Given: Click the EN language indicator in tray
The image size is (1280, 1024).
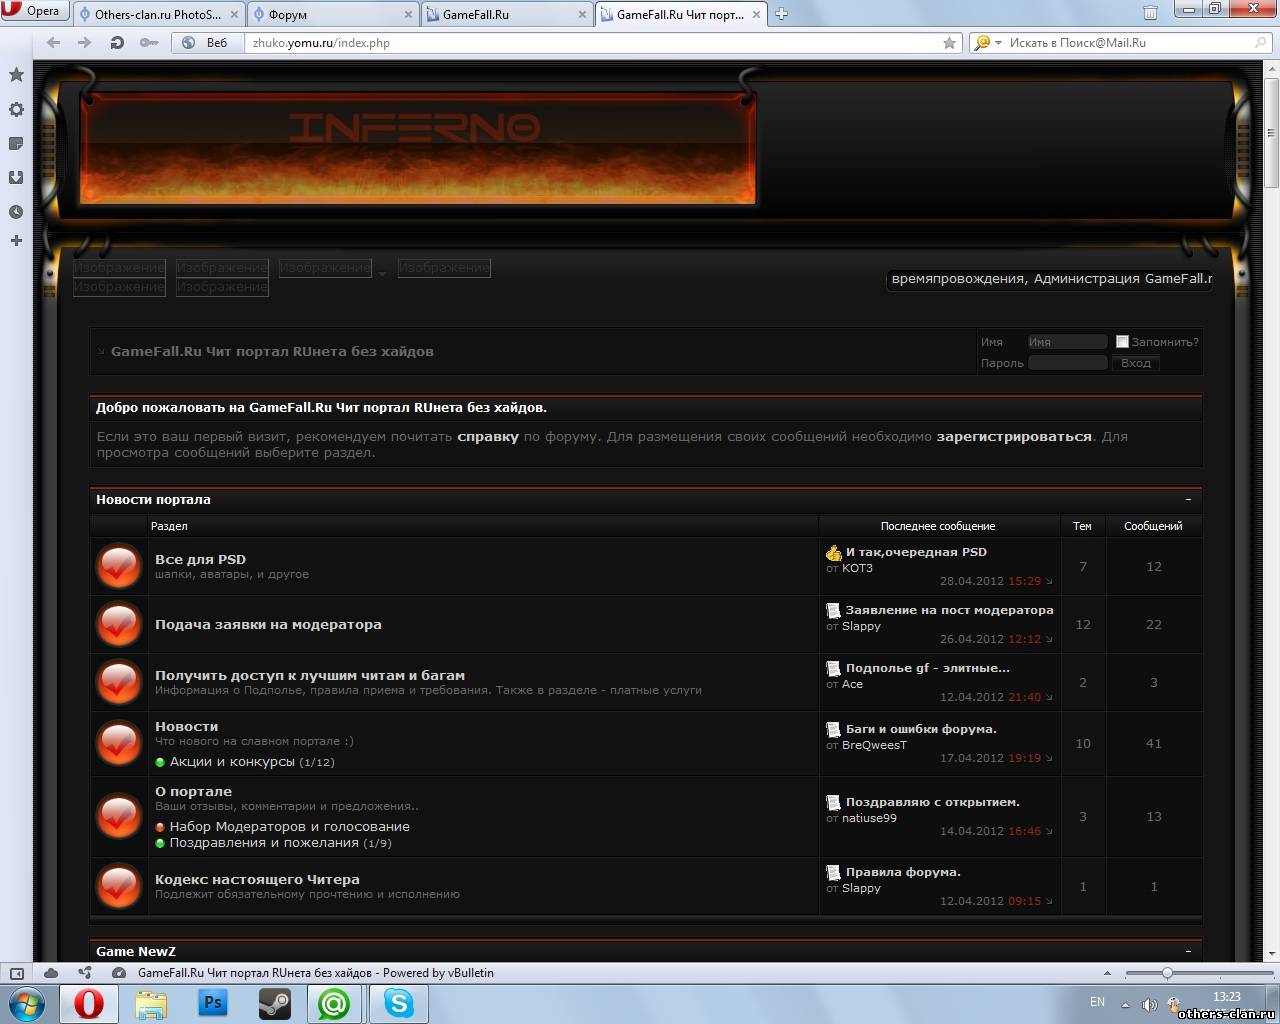Looking at the screenshot, I should coord(1097,1002).
